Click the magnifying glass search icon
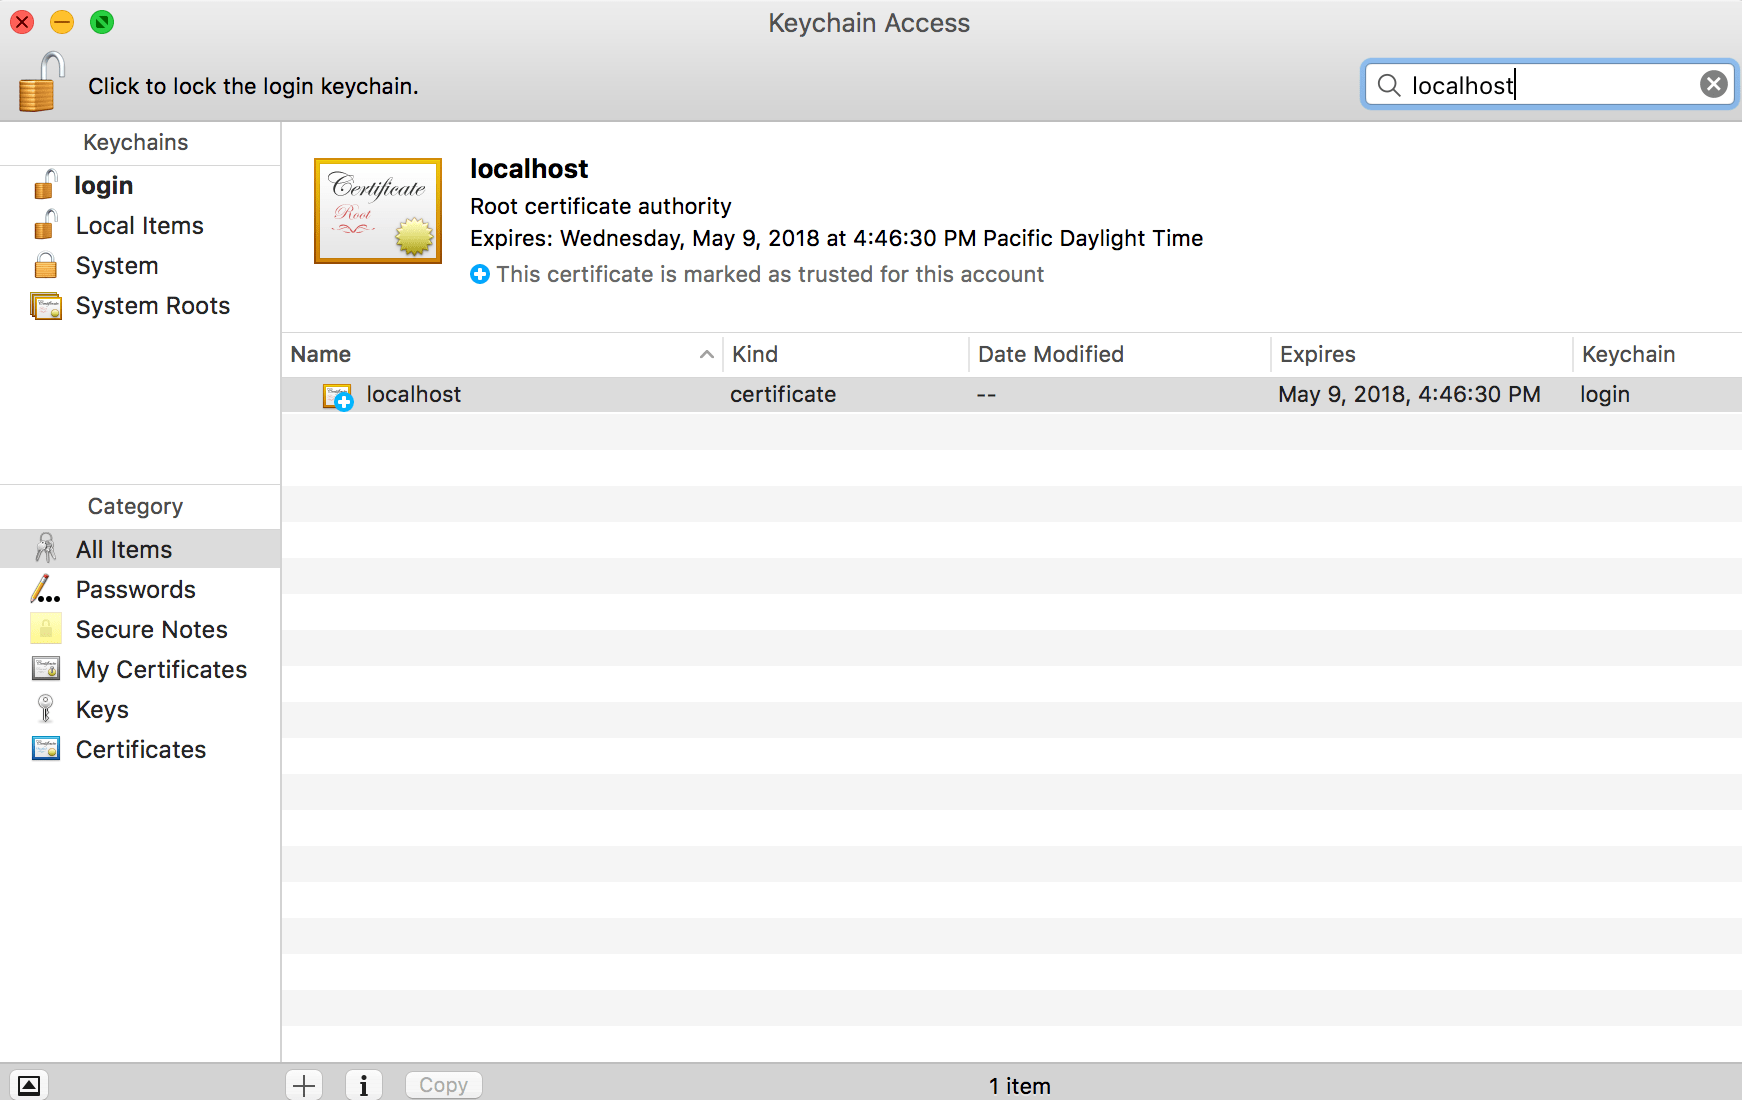1742x1100 pixels. coord(1389,85)
